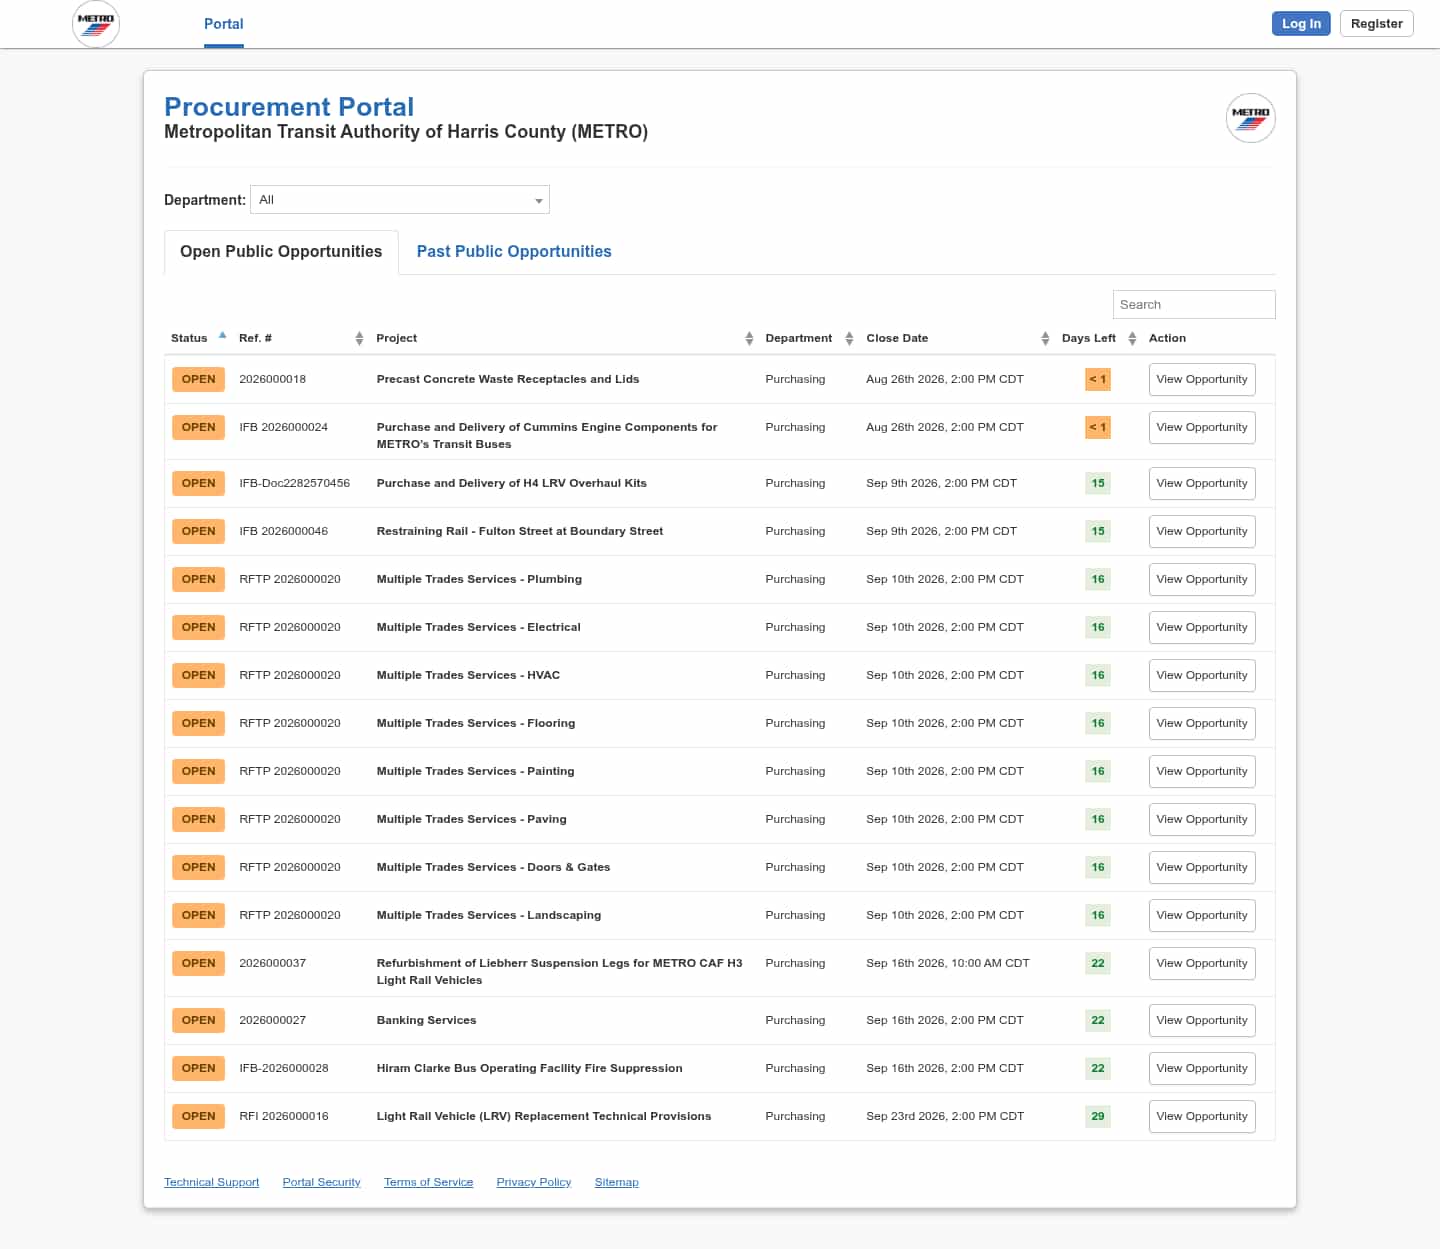Open the Department filter dropdown
The height and width of the screenshot is (1249, 1440).
400,200
